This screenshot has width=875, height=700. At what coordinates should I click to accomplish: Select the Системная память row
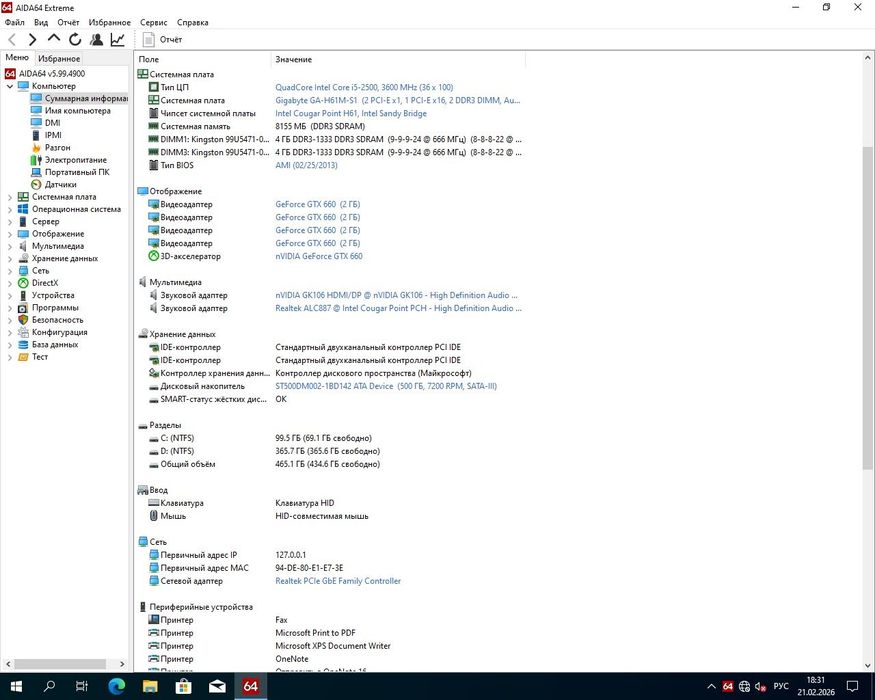(330, 126)
